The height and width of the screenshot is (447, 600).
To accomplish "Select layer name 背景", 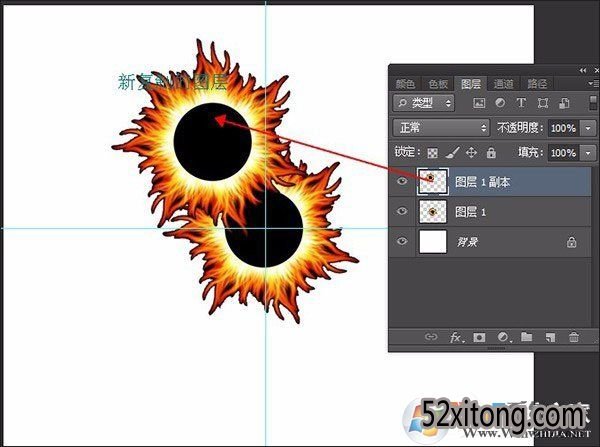I will tap(467, 242).
